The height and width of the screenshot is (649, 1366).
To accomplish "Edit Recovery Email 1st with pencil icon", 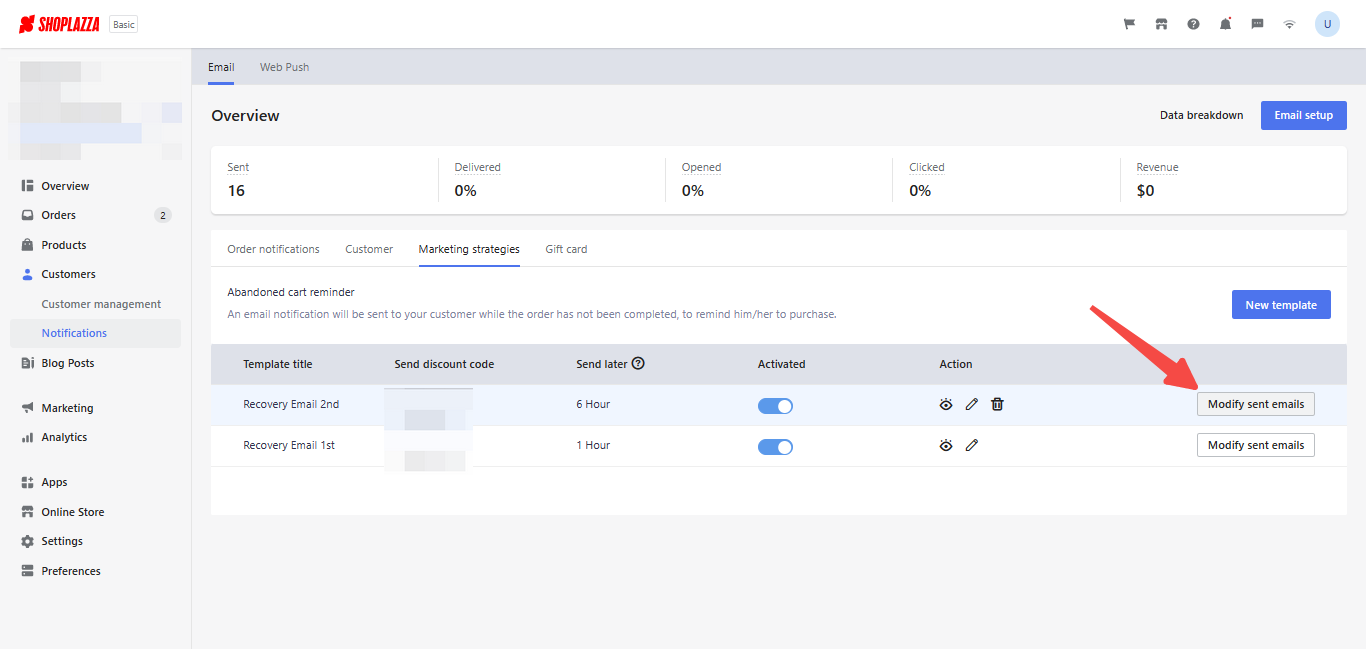I will point(972,445).
